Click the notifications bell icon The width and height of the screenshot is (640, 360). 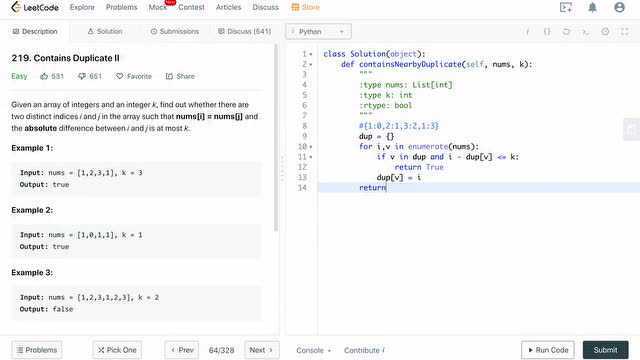coord(592,7)
